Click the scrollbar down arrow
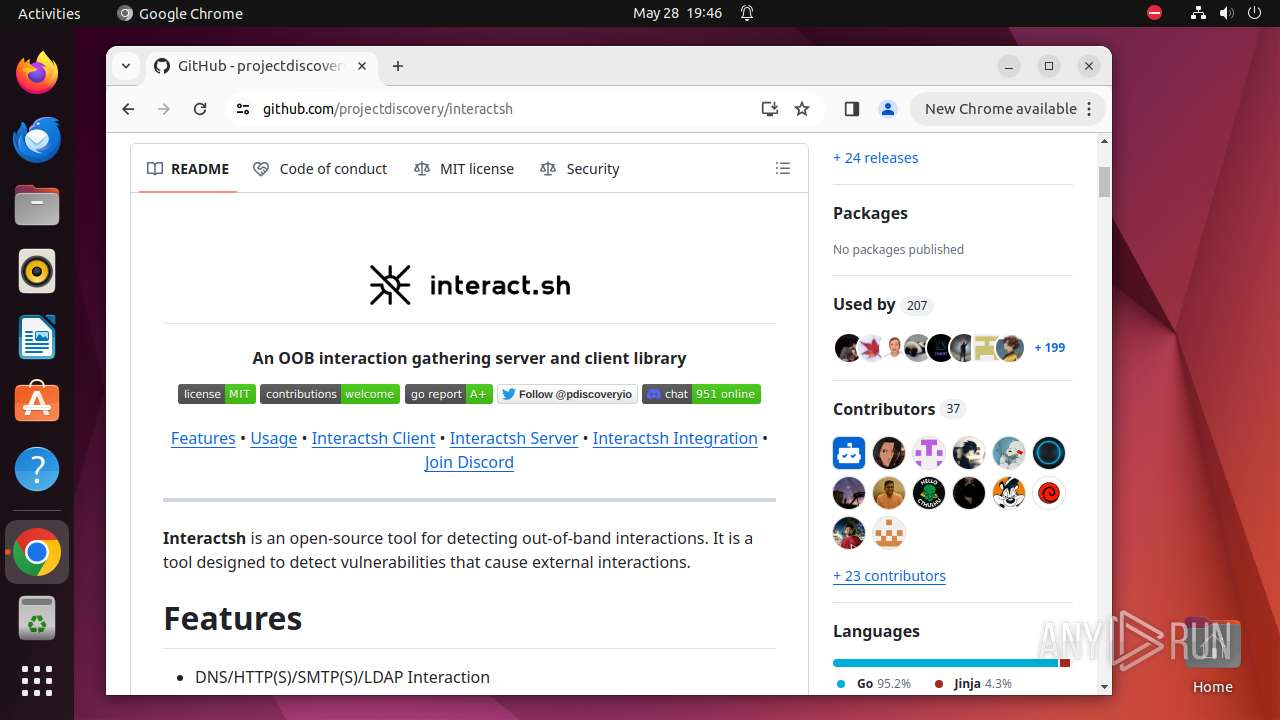The width and height of the screenshot is (1280, 720). click(x=1104, y=686)
